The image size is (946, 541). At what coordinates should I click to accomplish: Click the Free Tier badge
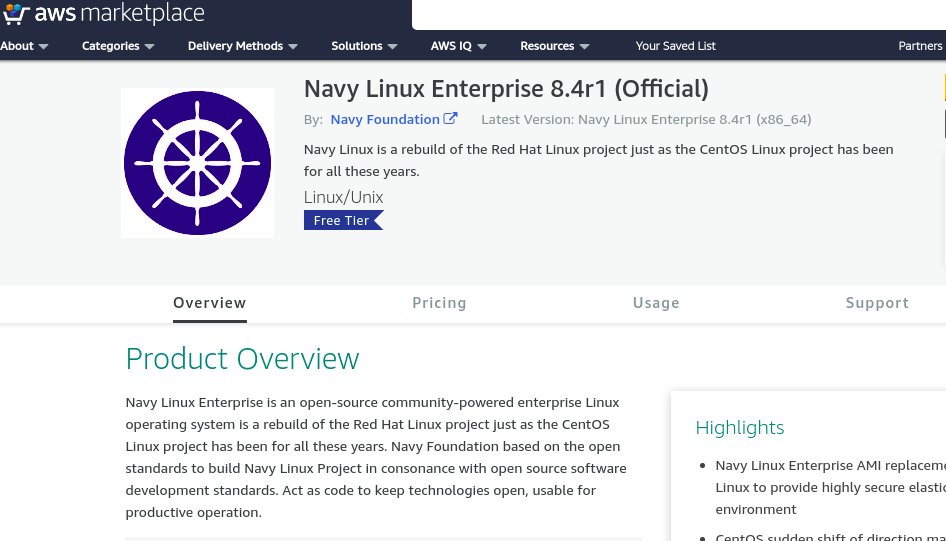pyautogui.click(x=343, y=221)
